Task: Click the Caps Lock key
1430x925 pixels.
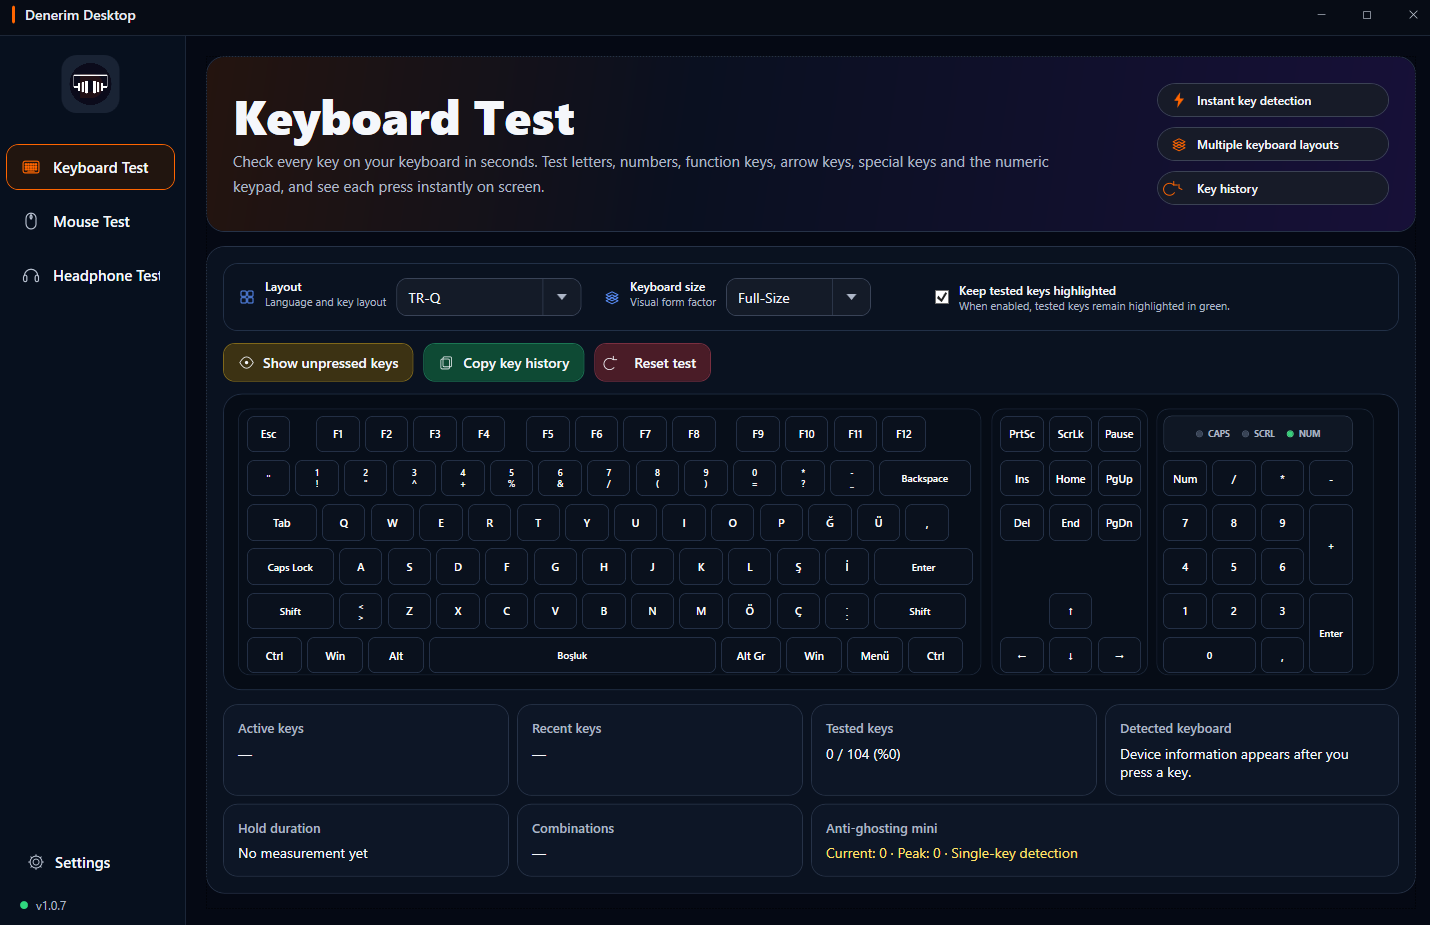Action: 290,567
